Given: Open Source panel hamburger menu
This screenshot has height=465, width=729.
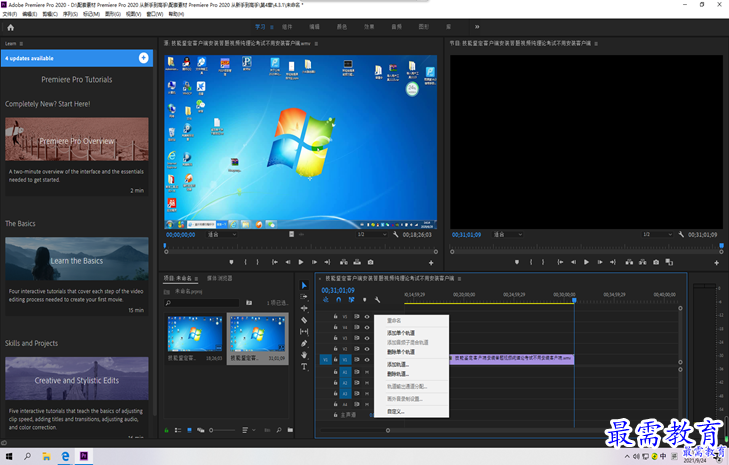Looking at the screenshot, I should tap(316, 44).
